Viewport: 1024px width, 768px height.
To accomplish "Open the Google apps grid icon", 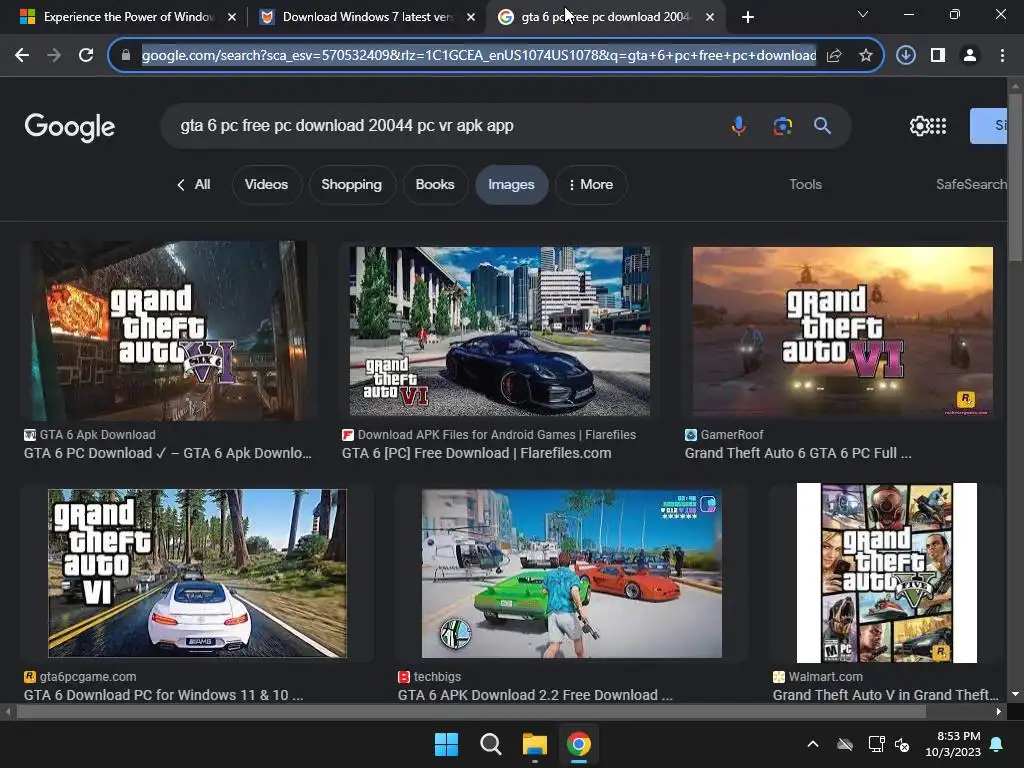I will tap(938, 126).
